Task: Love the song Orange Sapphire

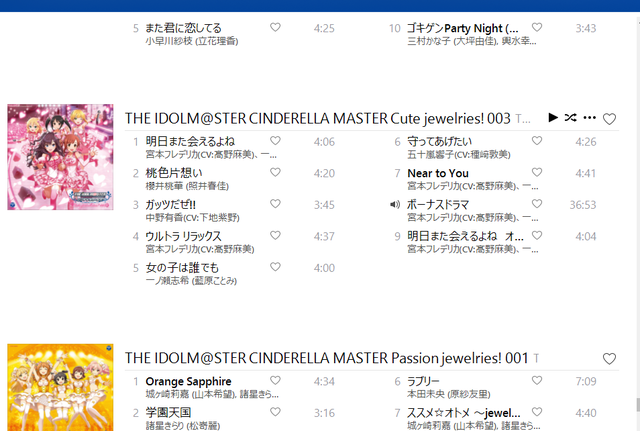Action: point(276,380)
